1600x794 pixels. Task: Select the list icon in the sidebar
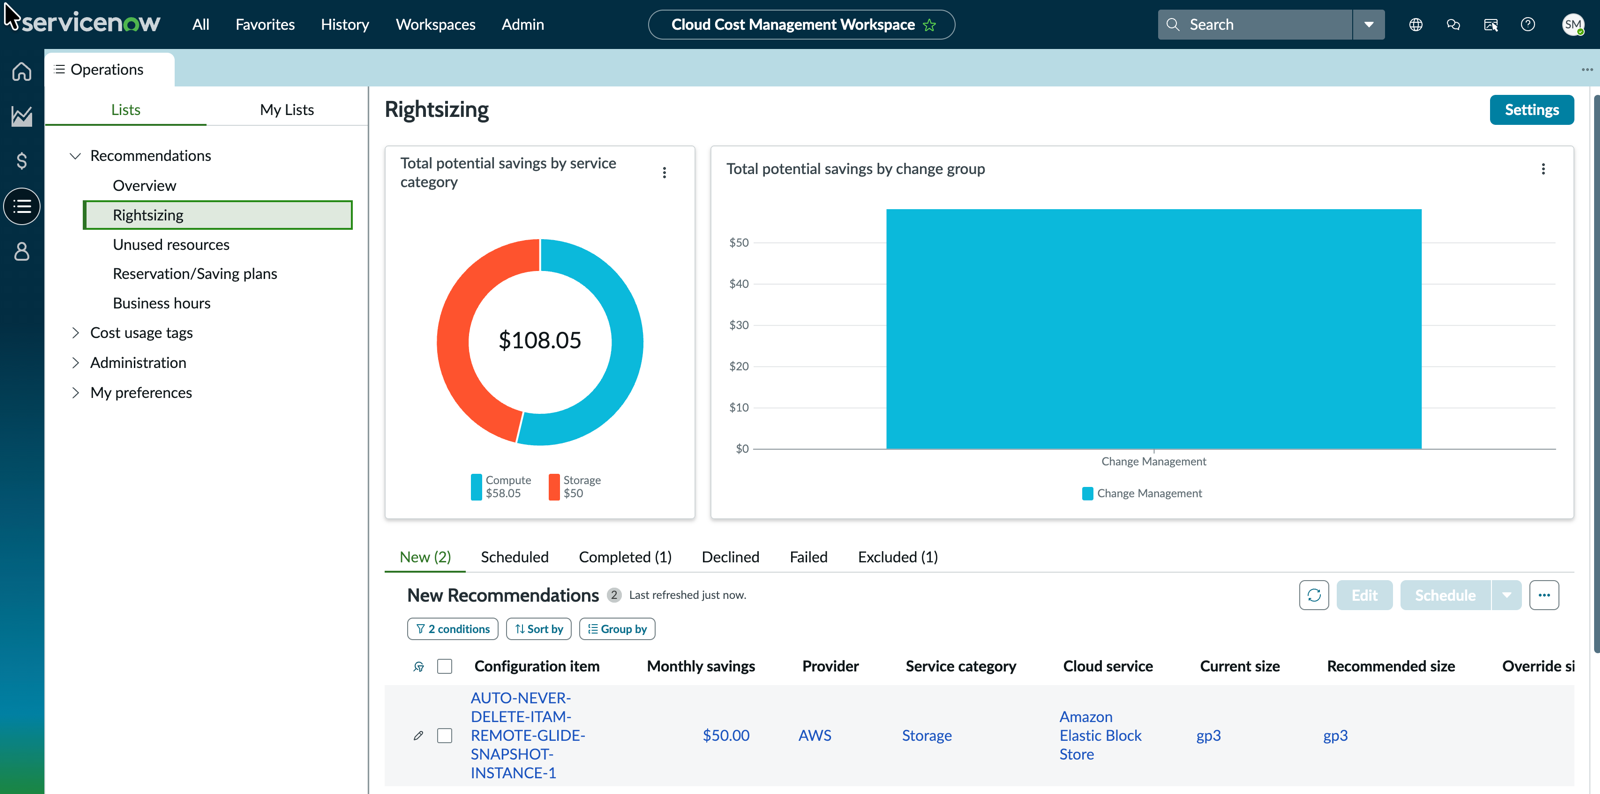pos(22,206)
